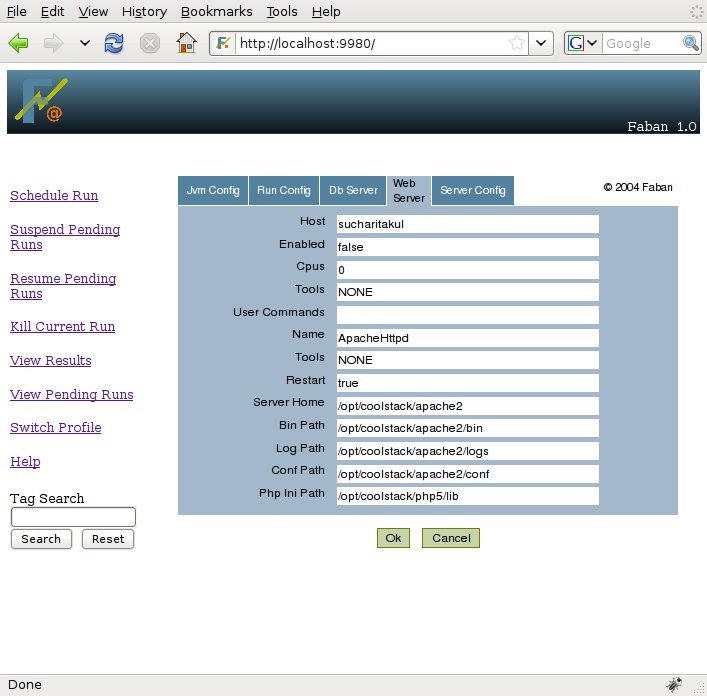
Task: Click the browser Back arrow button
Action: click(19, 43)
